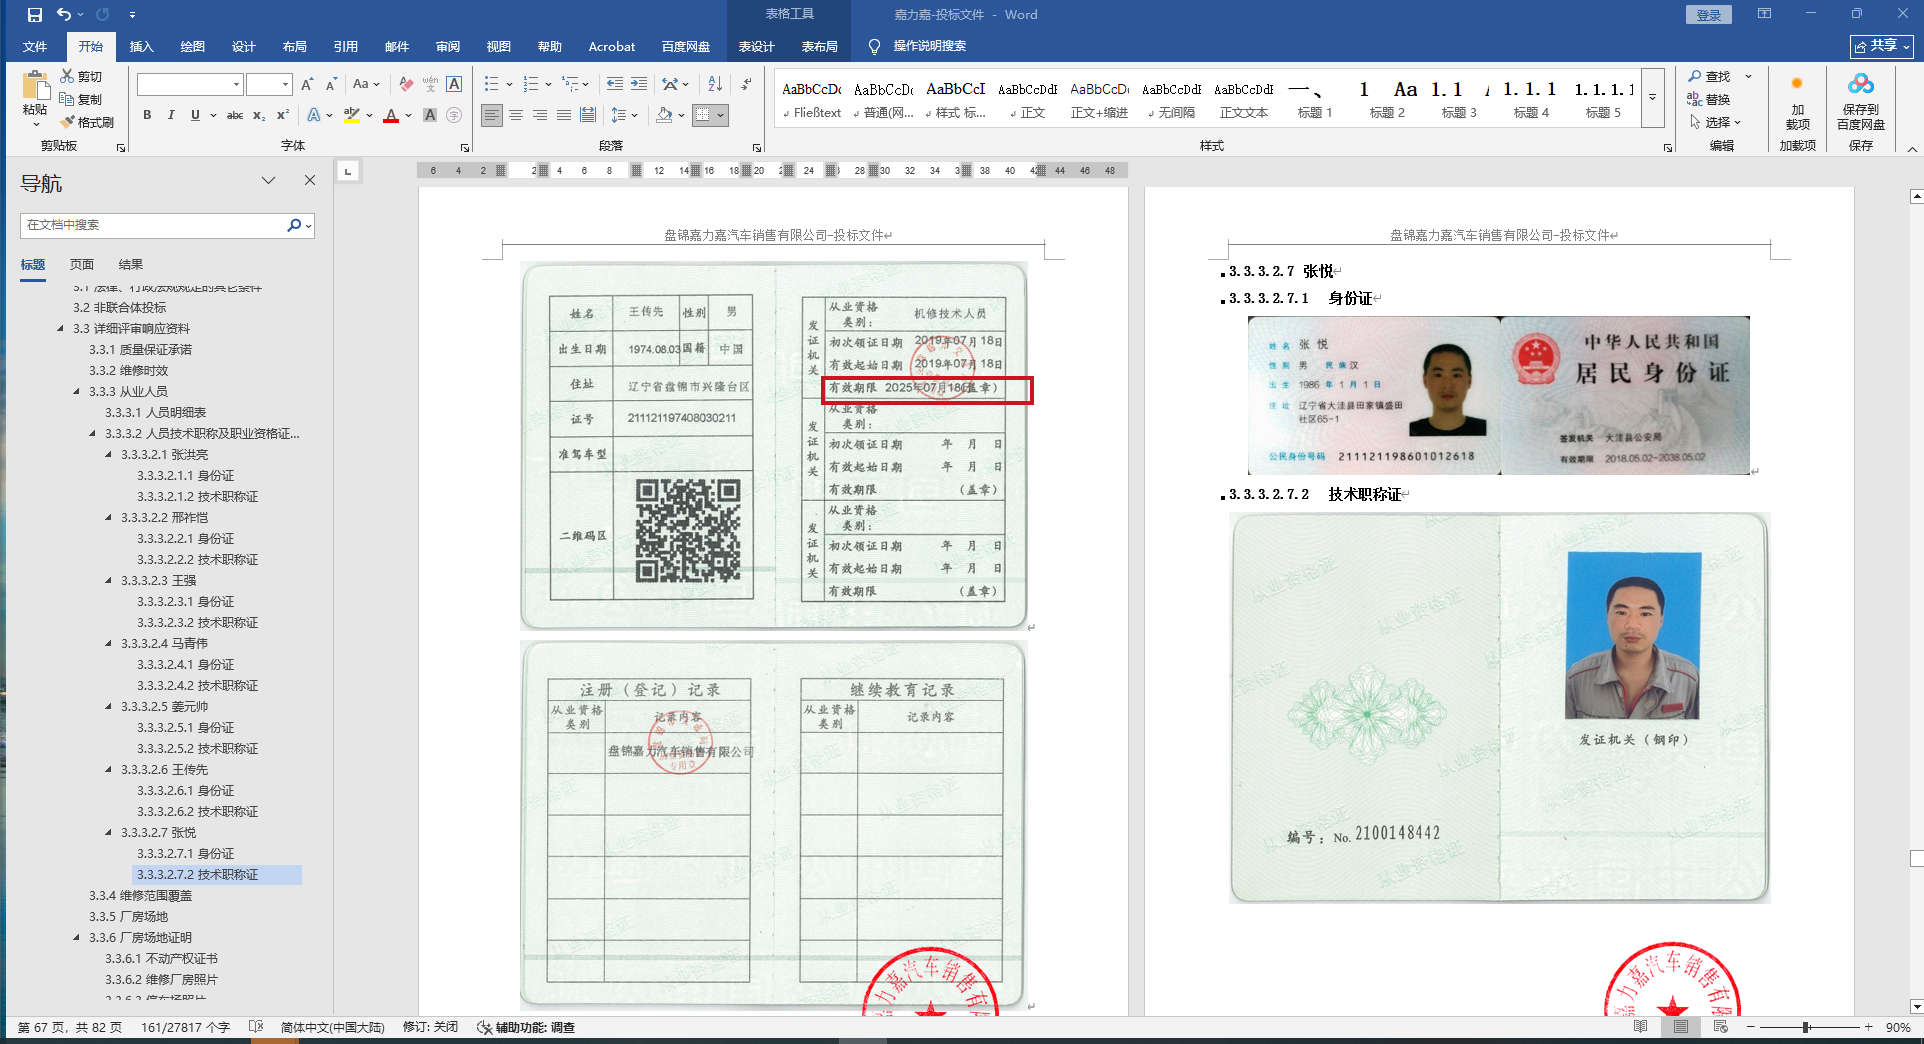Cut selection with 剪切
The width and height of the screenshot is (1924, 1044).
(x=81, y=76)
